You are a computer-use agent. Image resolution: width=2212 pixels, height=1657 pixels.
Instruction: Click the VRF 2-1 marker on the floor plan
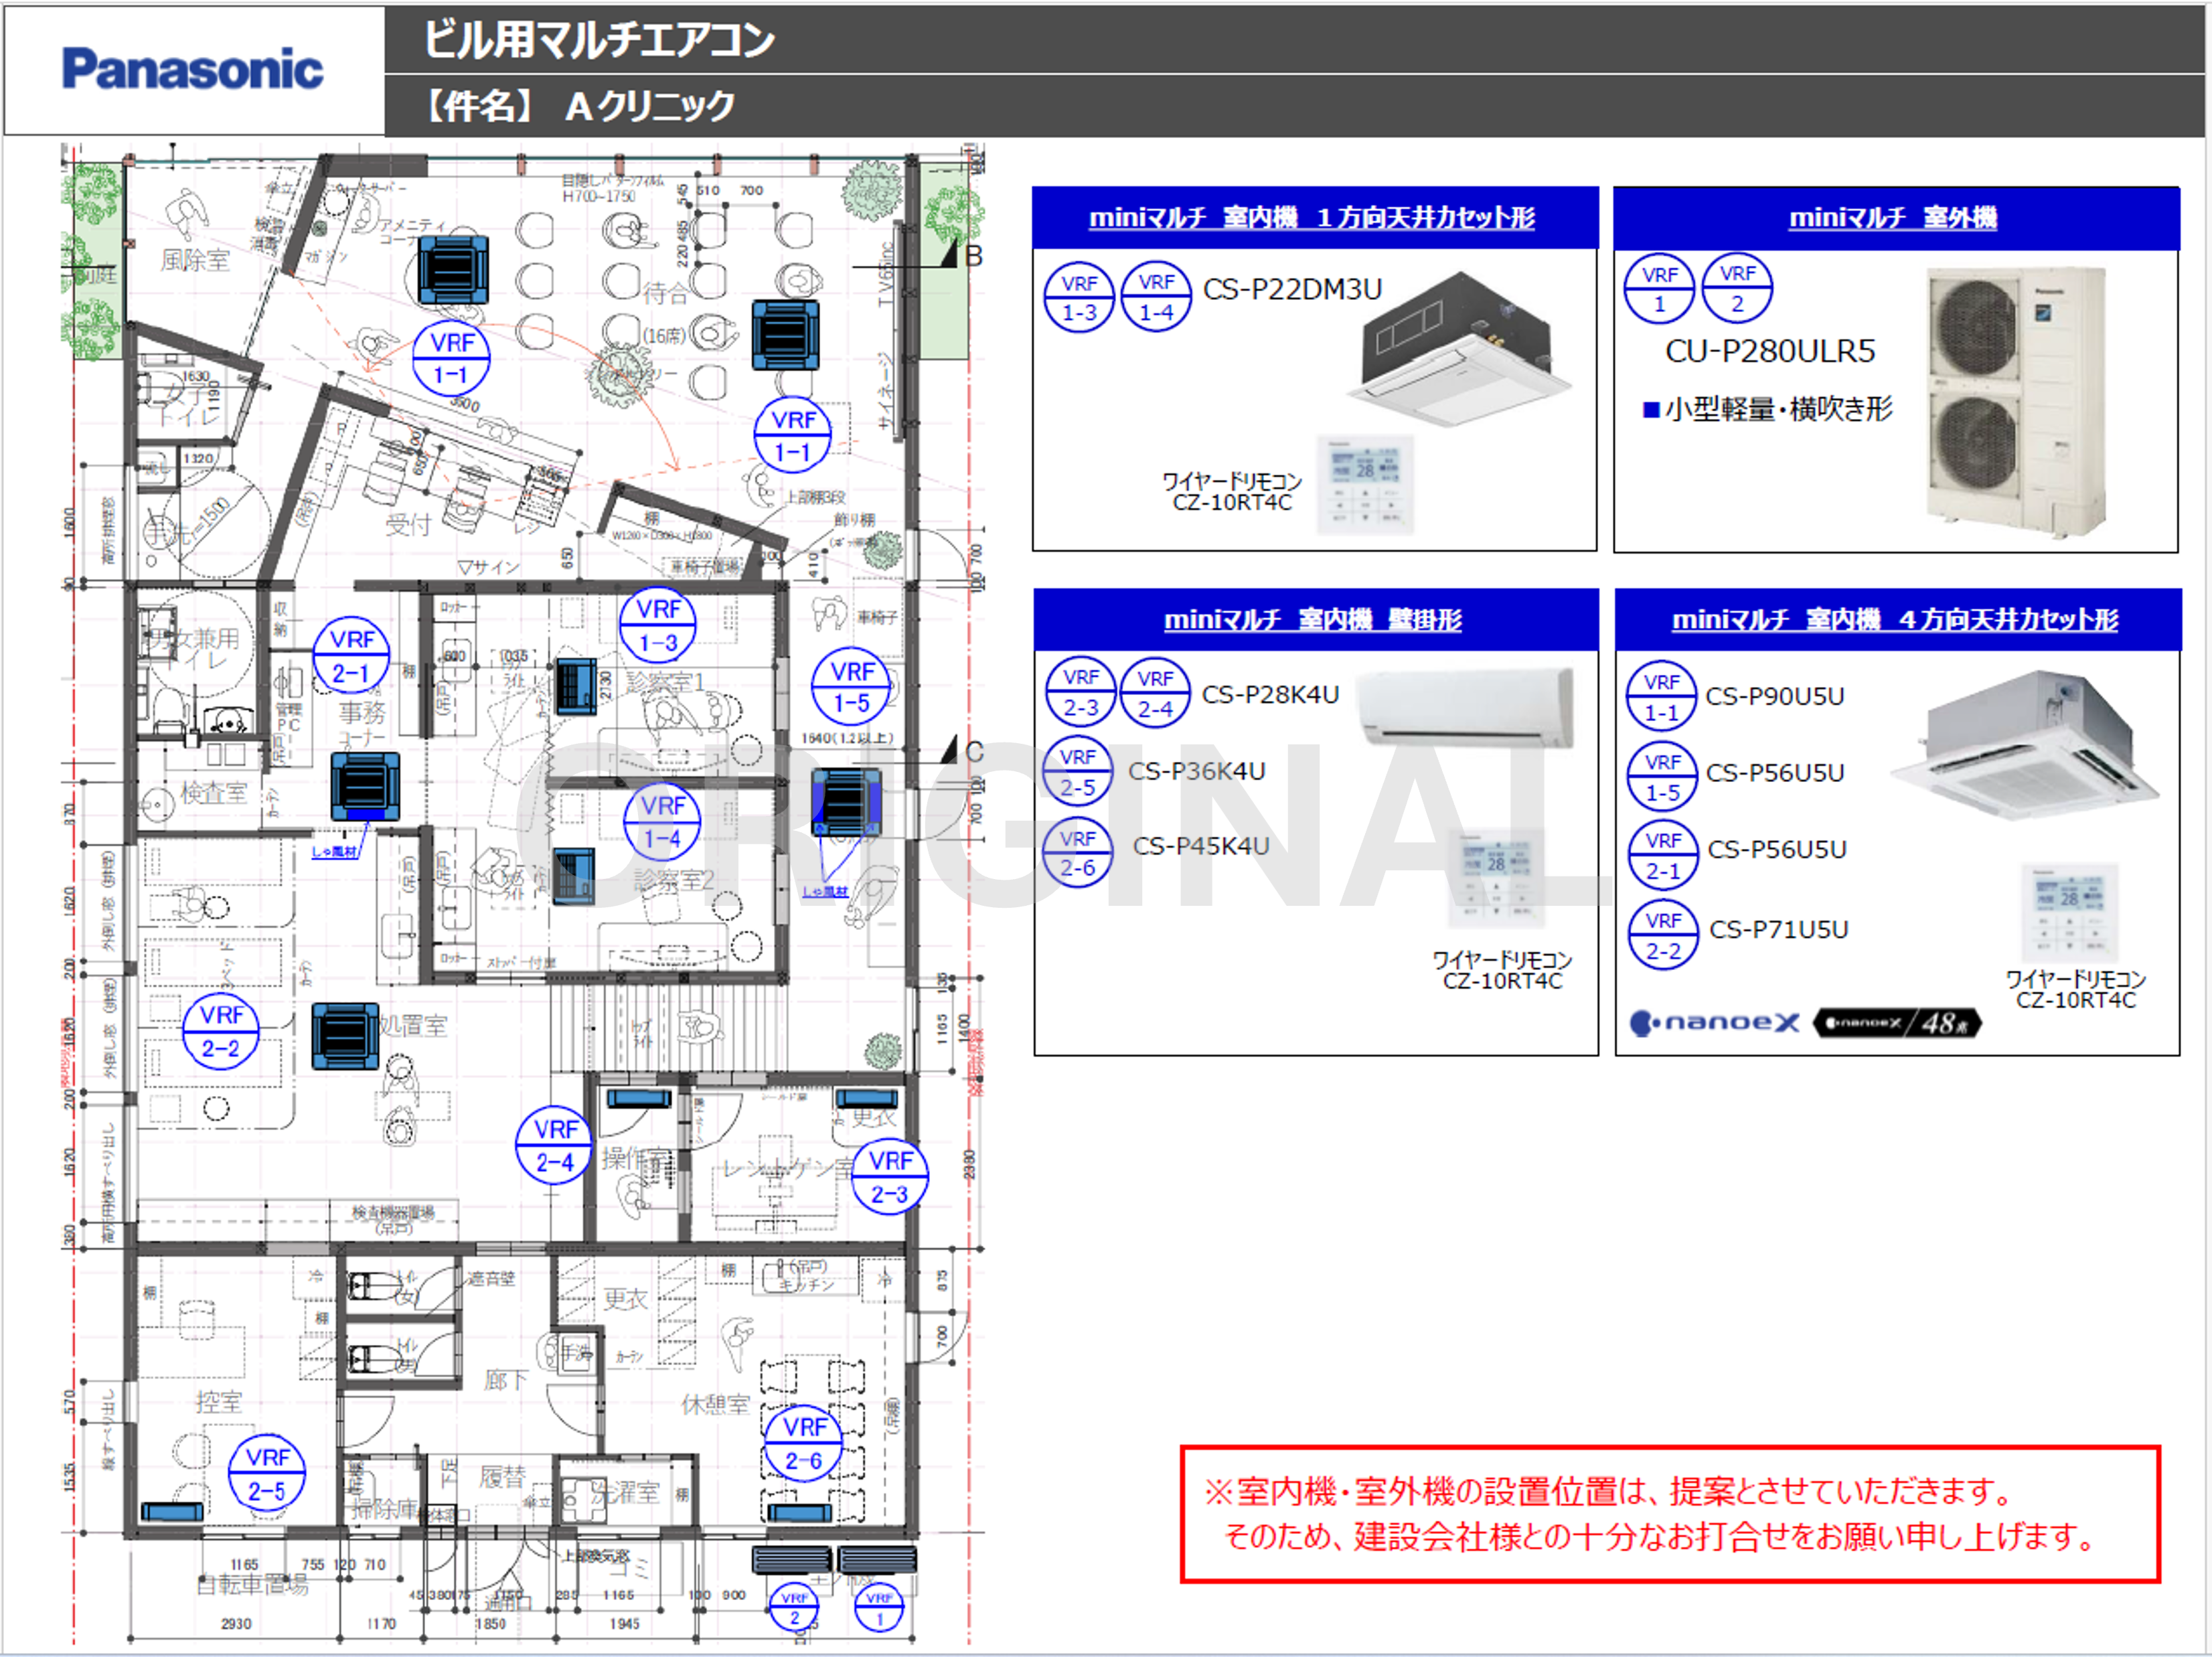(x=351, y=655)
